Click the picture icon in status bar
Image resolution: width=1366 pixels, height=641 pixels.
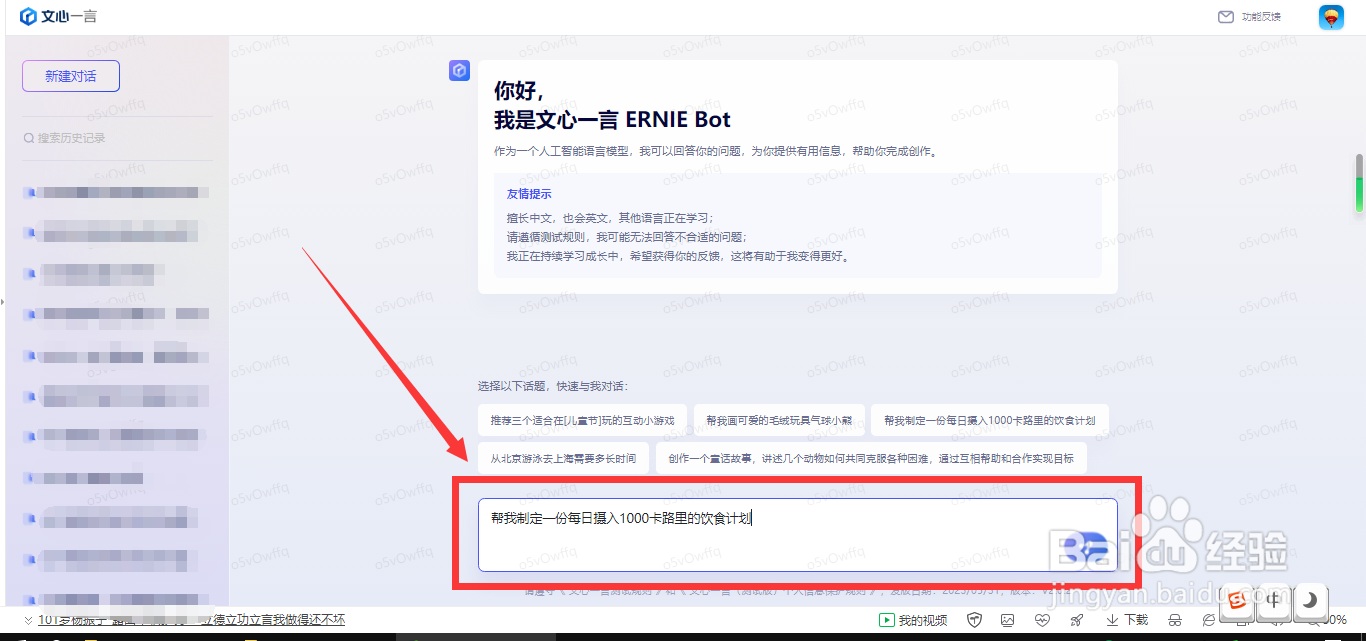click(1008, 620)
